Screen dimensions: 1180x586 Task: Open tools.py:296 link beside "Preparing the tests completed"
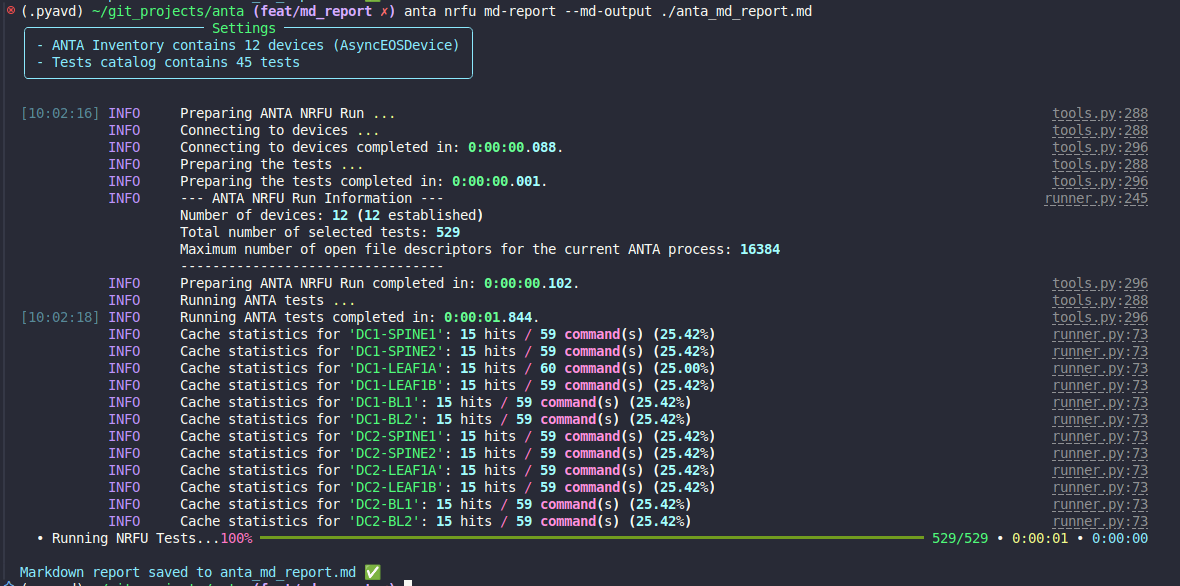pos(1100,181)
